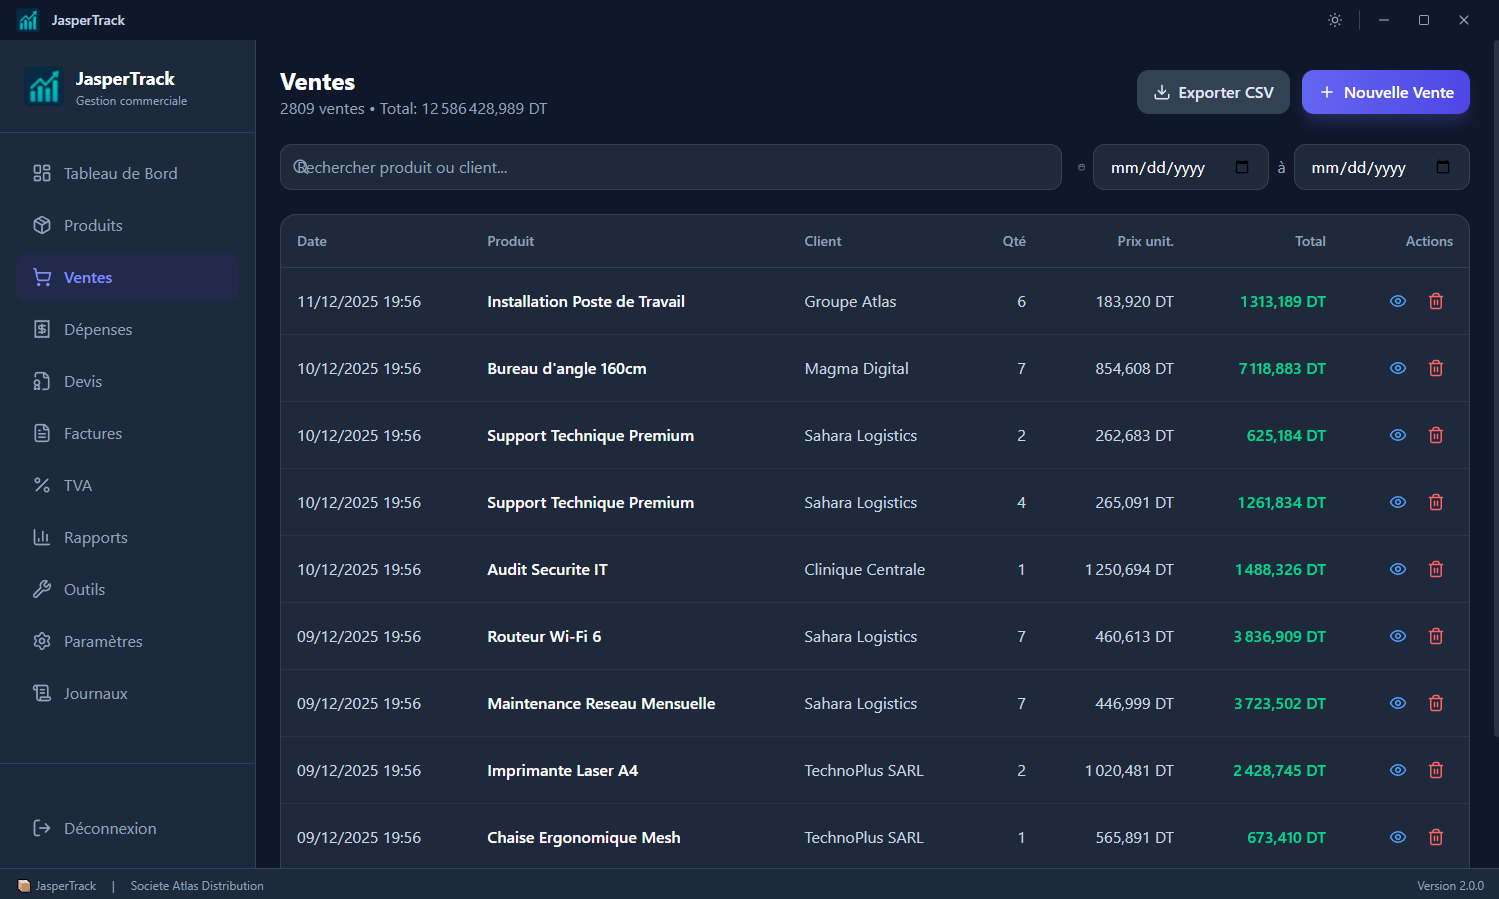Remove the Imprimante Laser A4 sale
1499x899 pixels.
coord(1436,770)
